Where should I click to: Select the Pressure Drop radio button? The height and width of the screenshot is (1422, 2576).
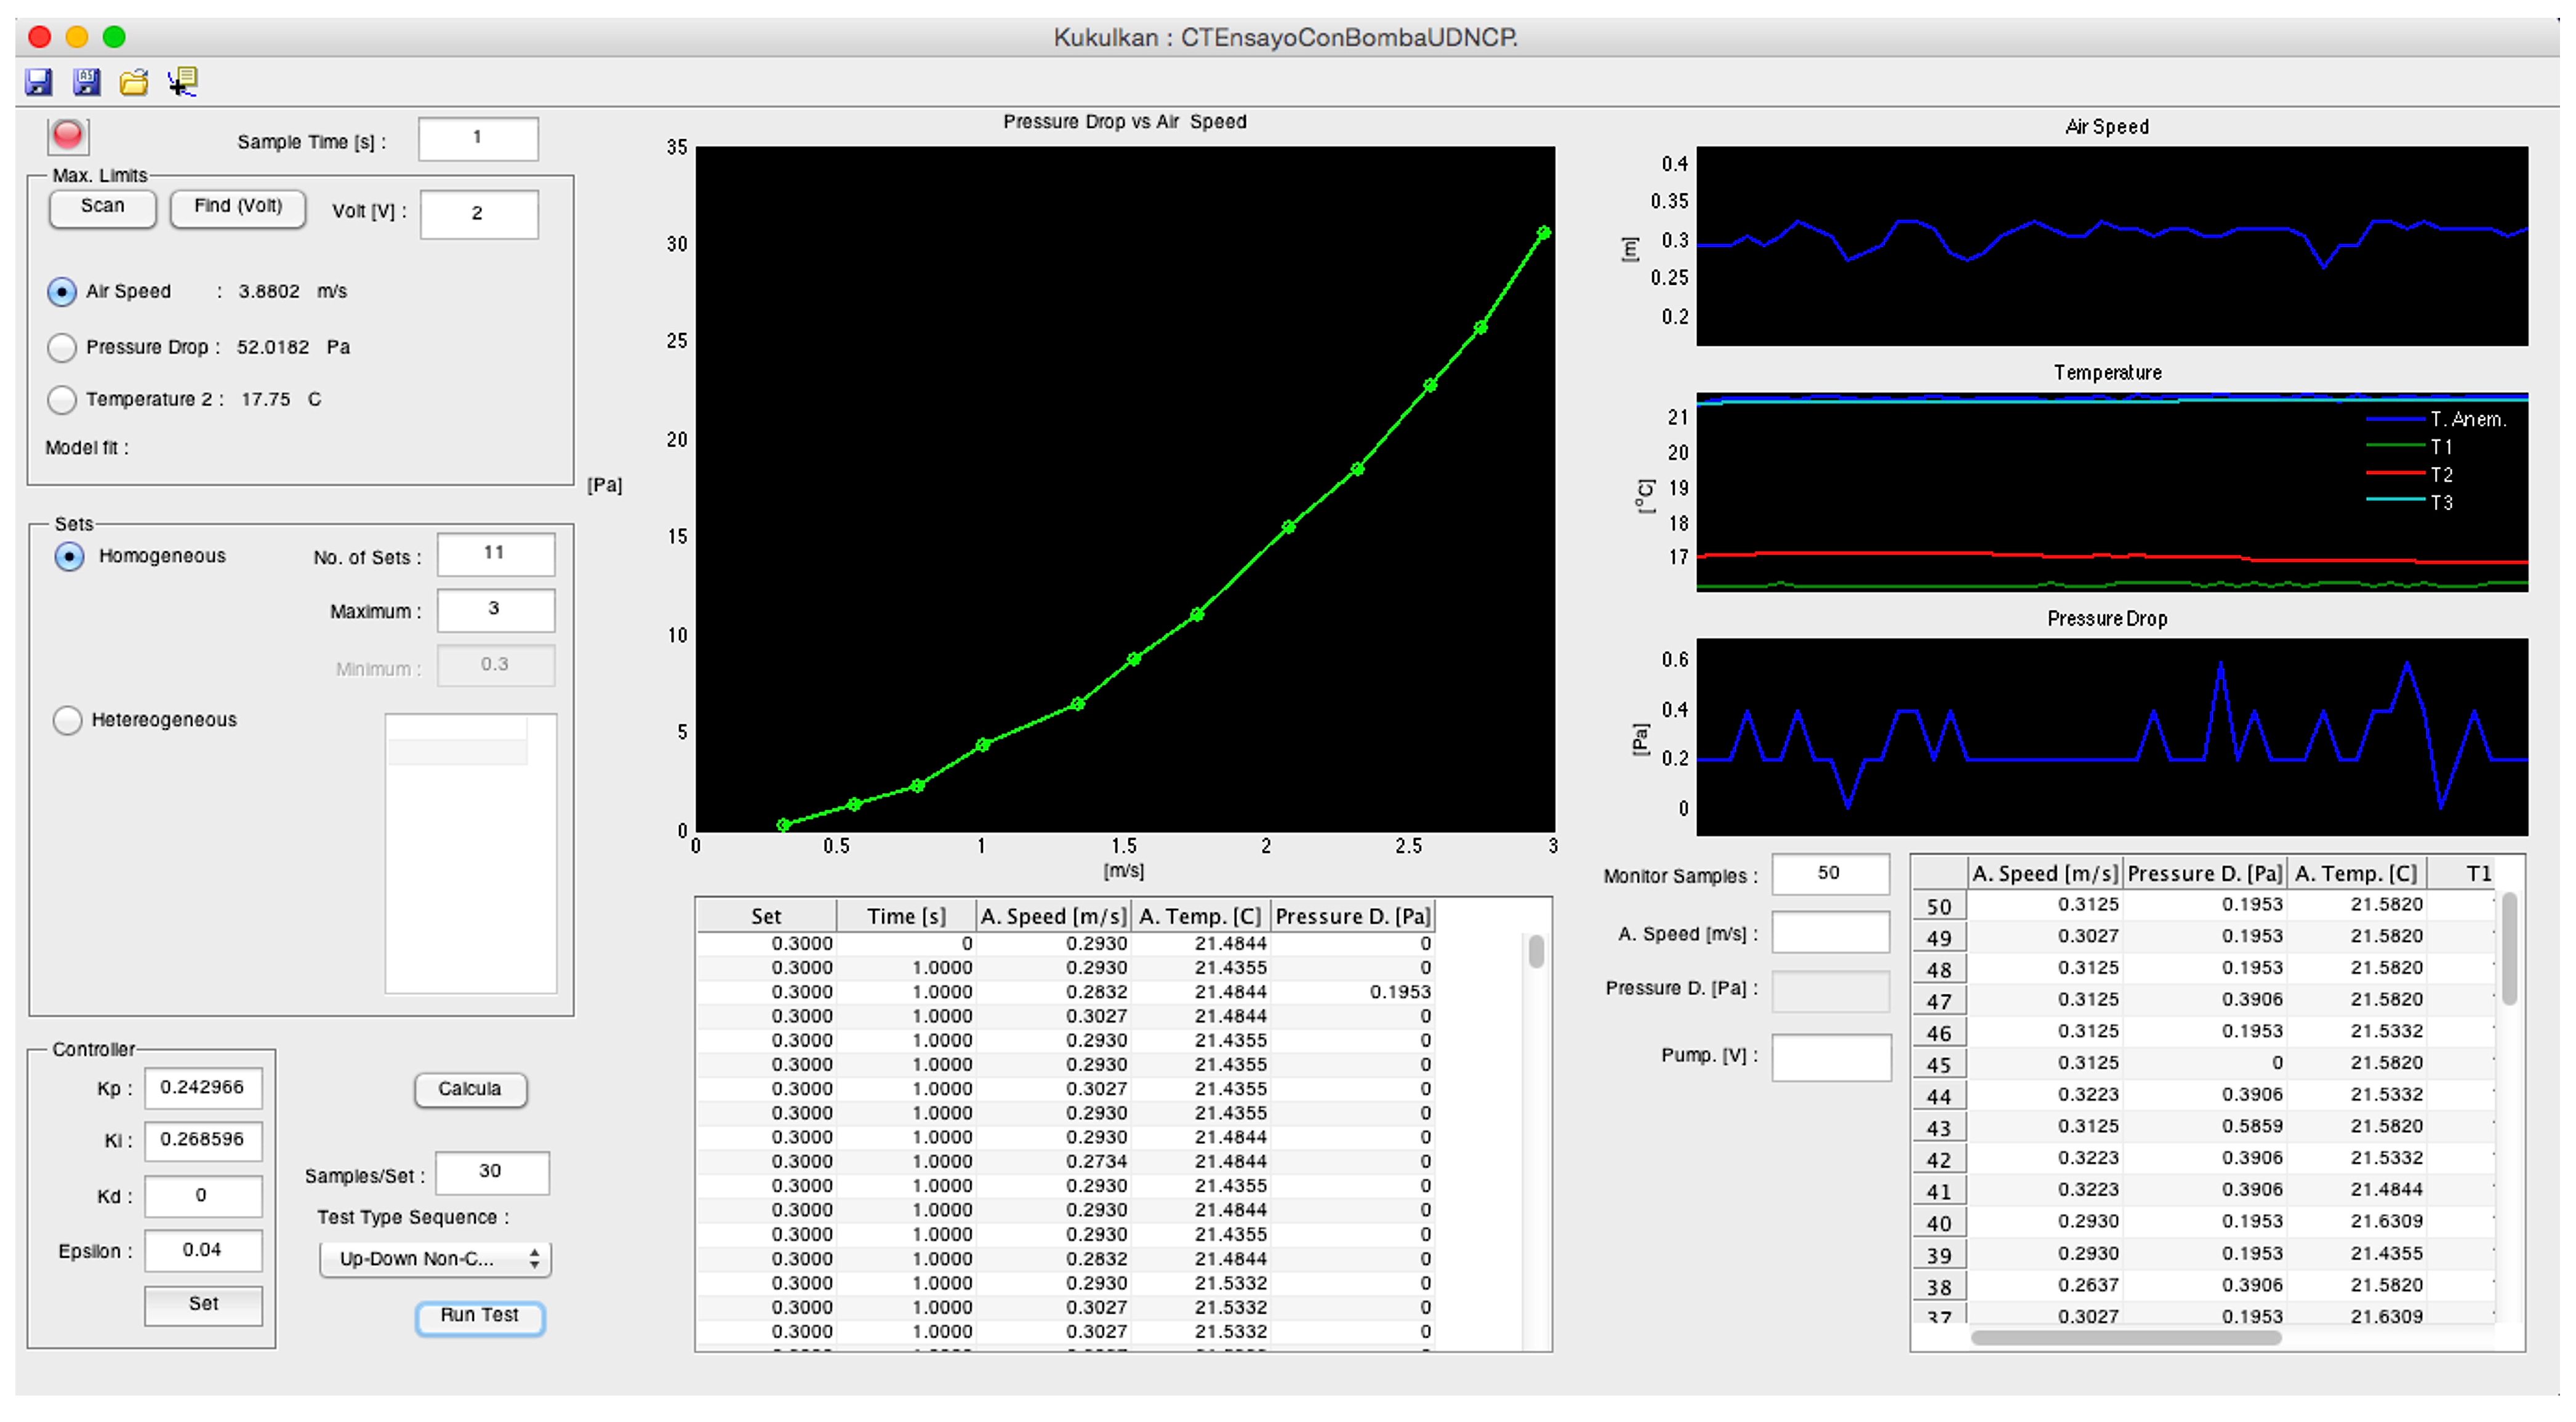(62, 348)
